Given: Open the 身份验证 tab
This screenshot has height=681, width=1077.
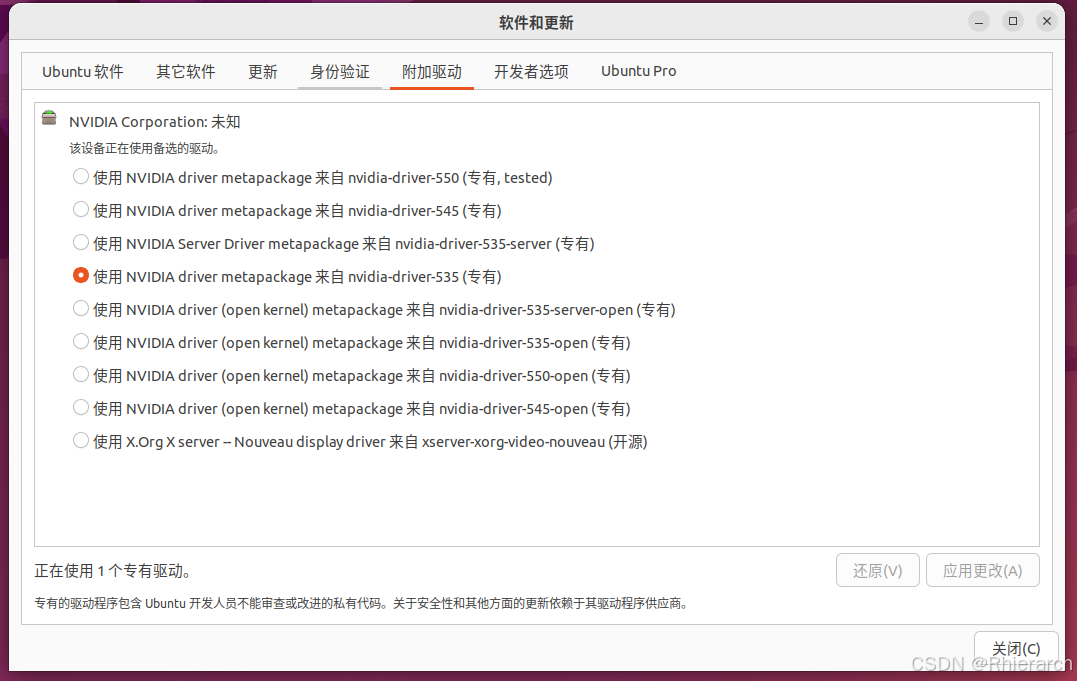Looking at the screenshot, I should [339, 71].
